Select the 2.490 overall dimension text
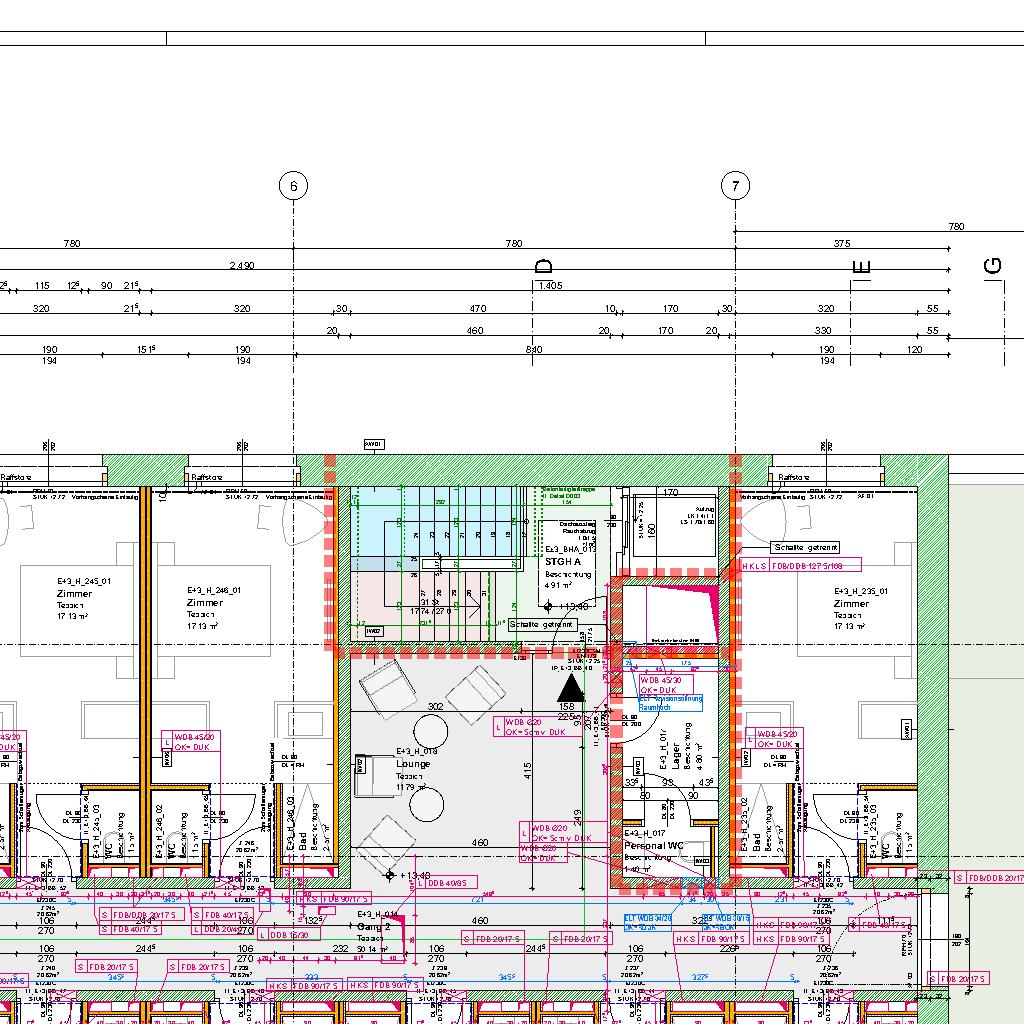 pos(242,266)
